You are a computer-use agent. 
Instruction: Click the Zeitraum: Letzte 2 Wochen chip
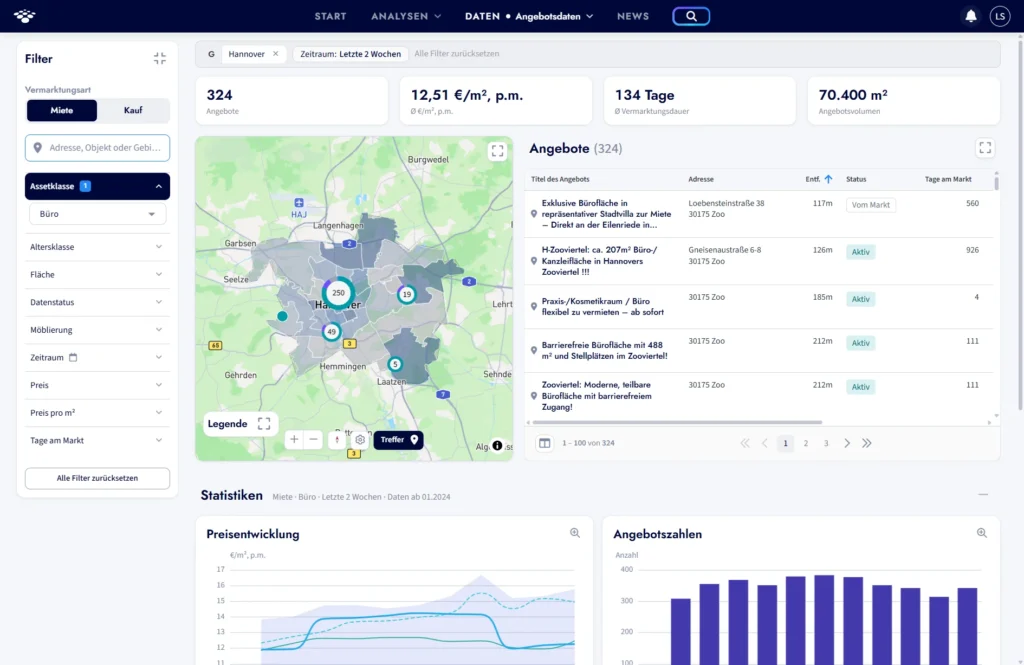[x=351, y=54]
